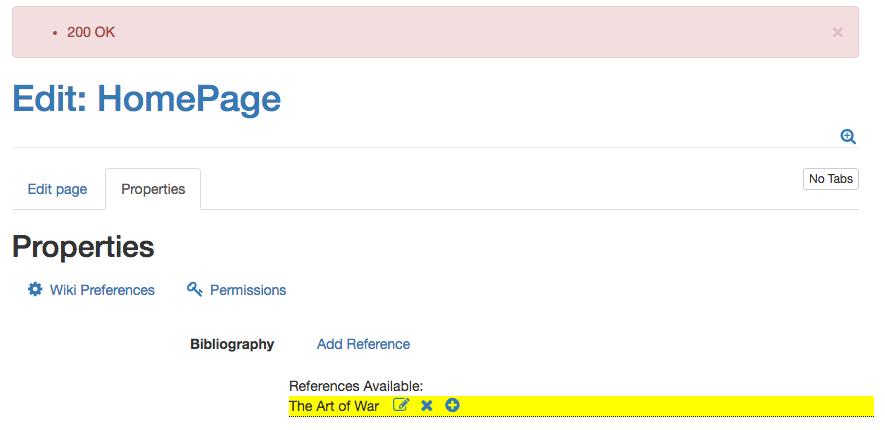The width and height of the screenshot is (885, 430).
Task: Click the Properties section heading
Action: pyautogui.click(x=83, y=247)
